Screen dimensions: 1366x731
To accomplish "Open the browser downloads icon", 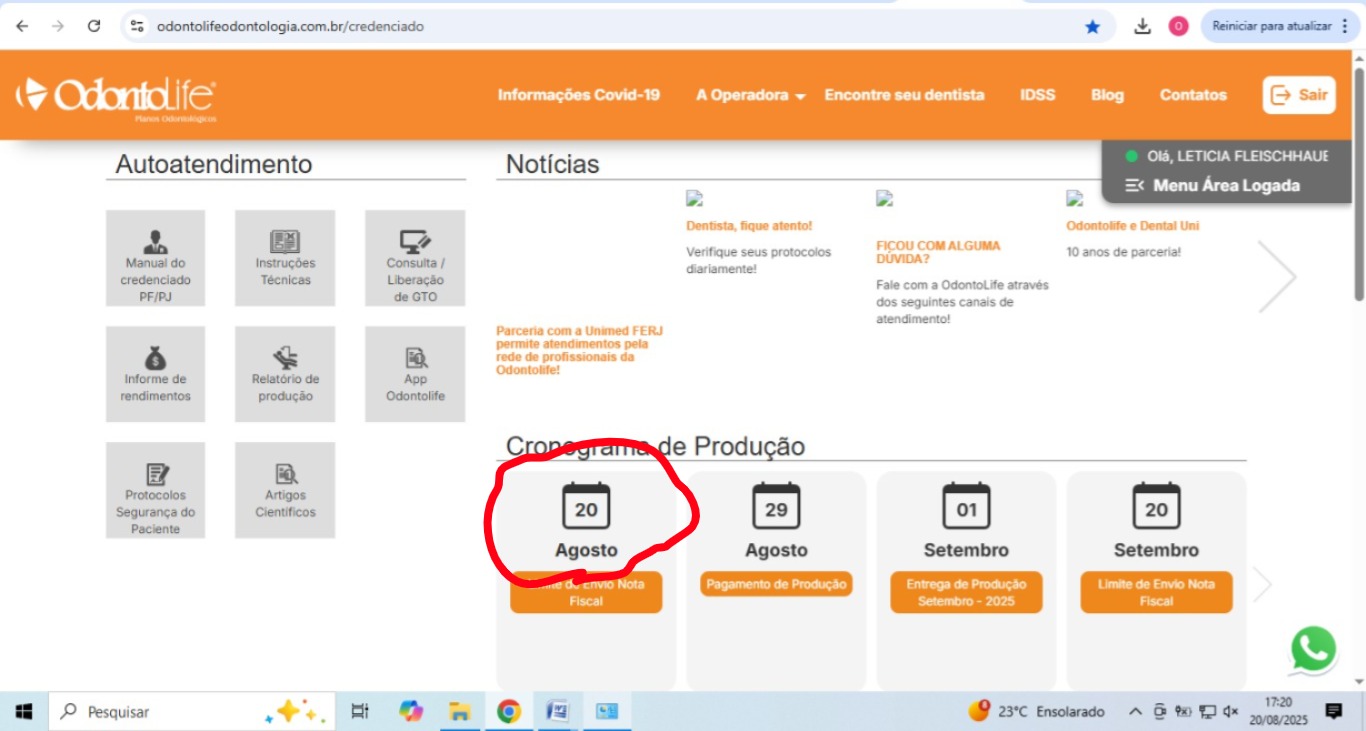I will click(x=1143, y=27).
